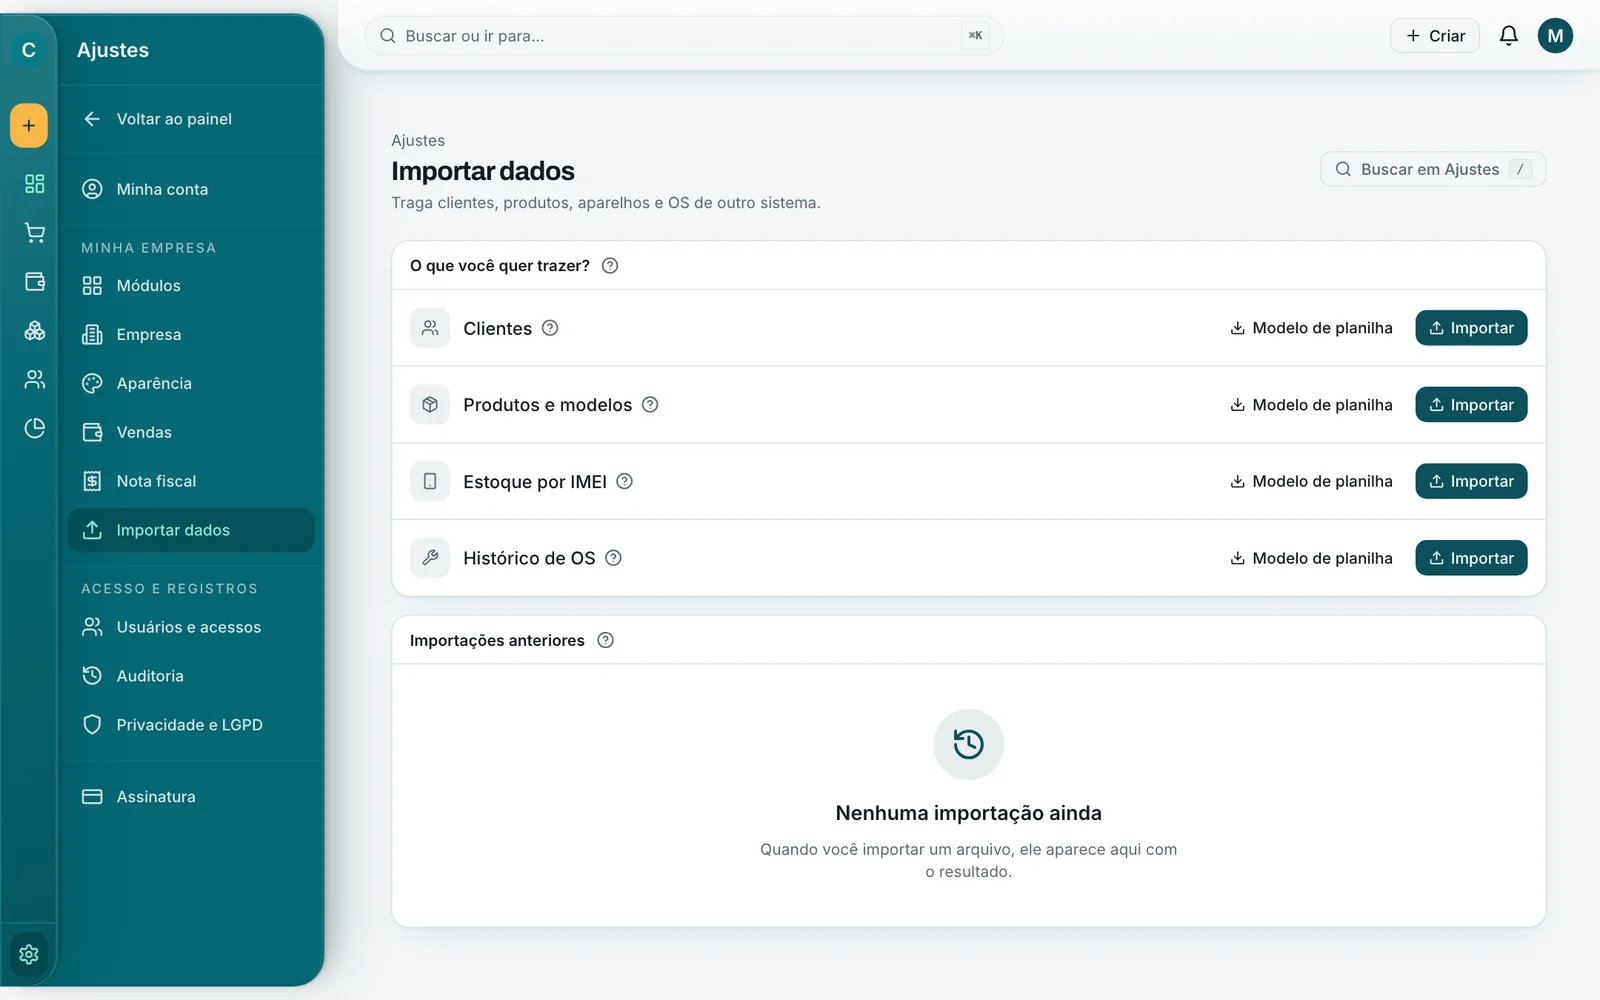This screenshot has width=1600, height=1000.
Task: Open Assinatura page
Action: [191, 797]
